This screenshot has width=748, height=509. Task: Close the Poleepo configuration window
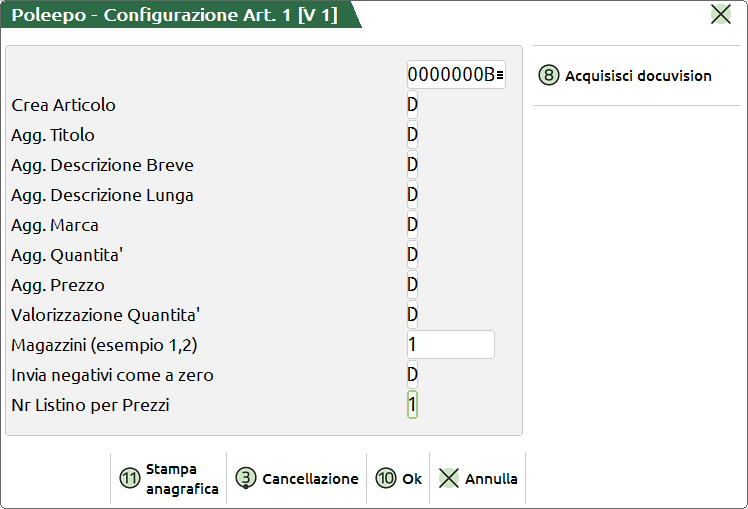pyautogui.click(x=720, y=14)
